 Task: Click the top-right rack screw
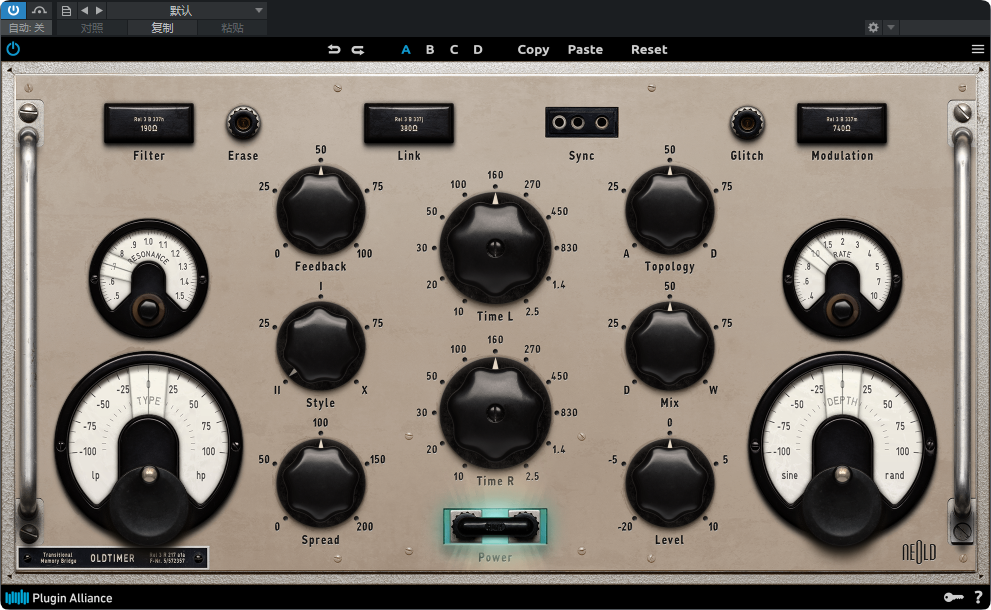tap(962, 113)
